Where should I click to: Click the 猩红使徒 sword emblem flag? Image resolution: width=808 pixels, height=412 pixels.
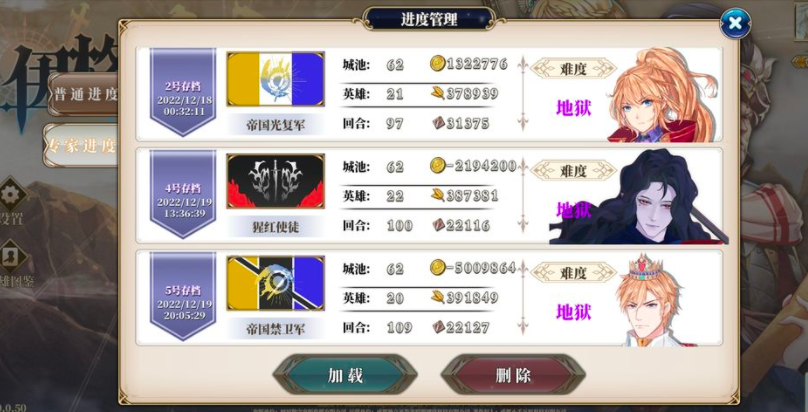[275, 181]
